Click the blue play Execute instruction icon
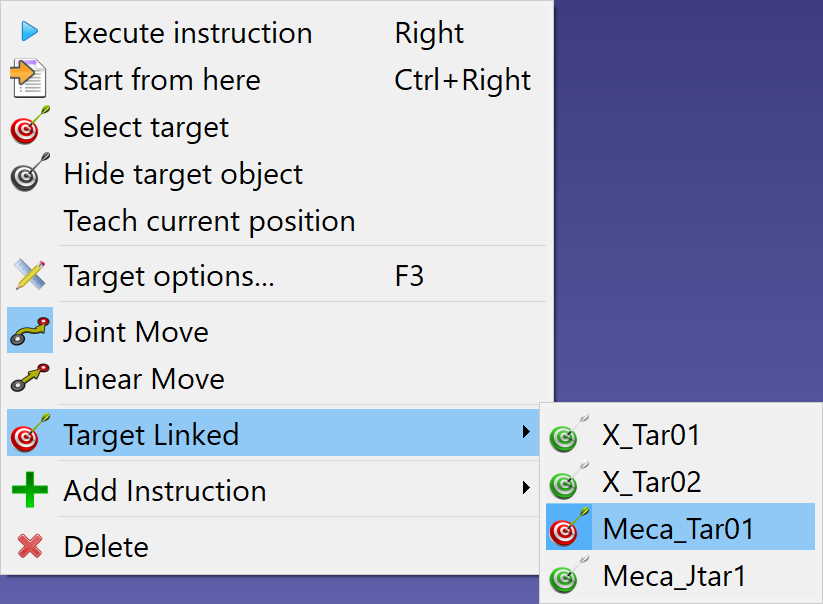The image size is (823, 604). 29,32
